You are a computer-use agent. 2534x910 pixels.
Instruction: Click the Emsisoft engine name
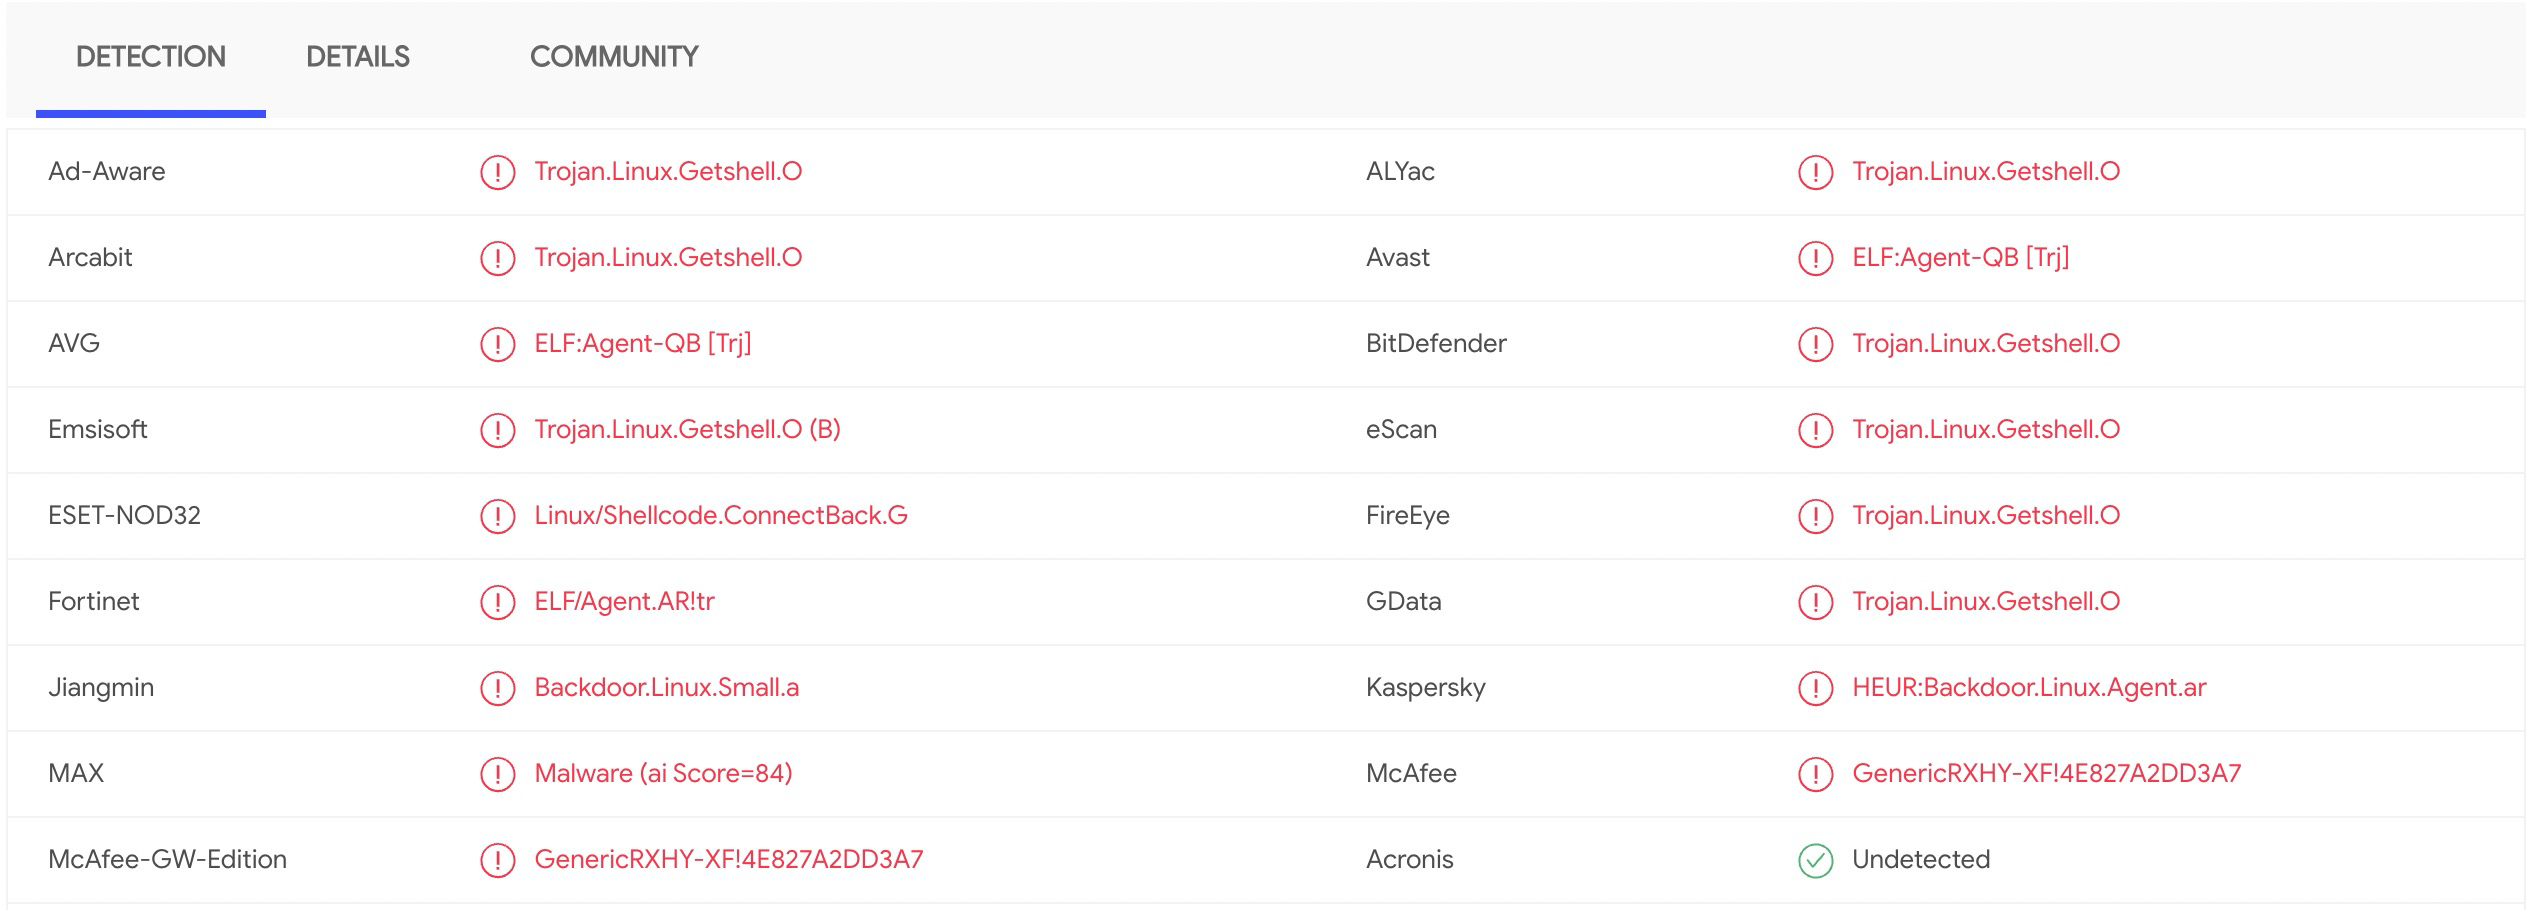98,429
